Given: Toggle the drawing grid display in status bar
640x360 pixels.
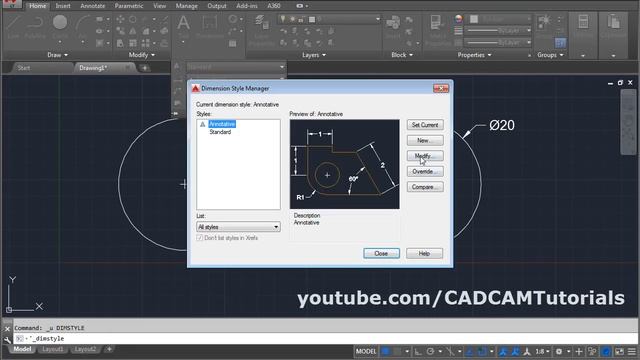Looking at the screenshot, I should pos(385,351).
